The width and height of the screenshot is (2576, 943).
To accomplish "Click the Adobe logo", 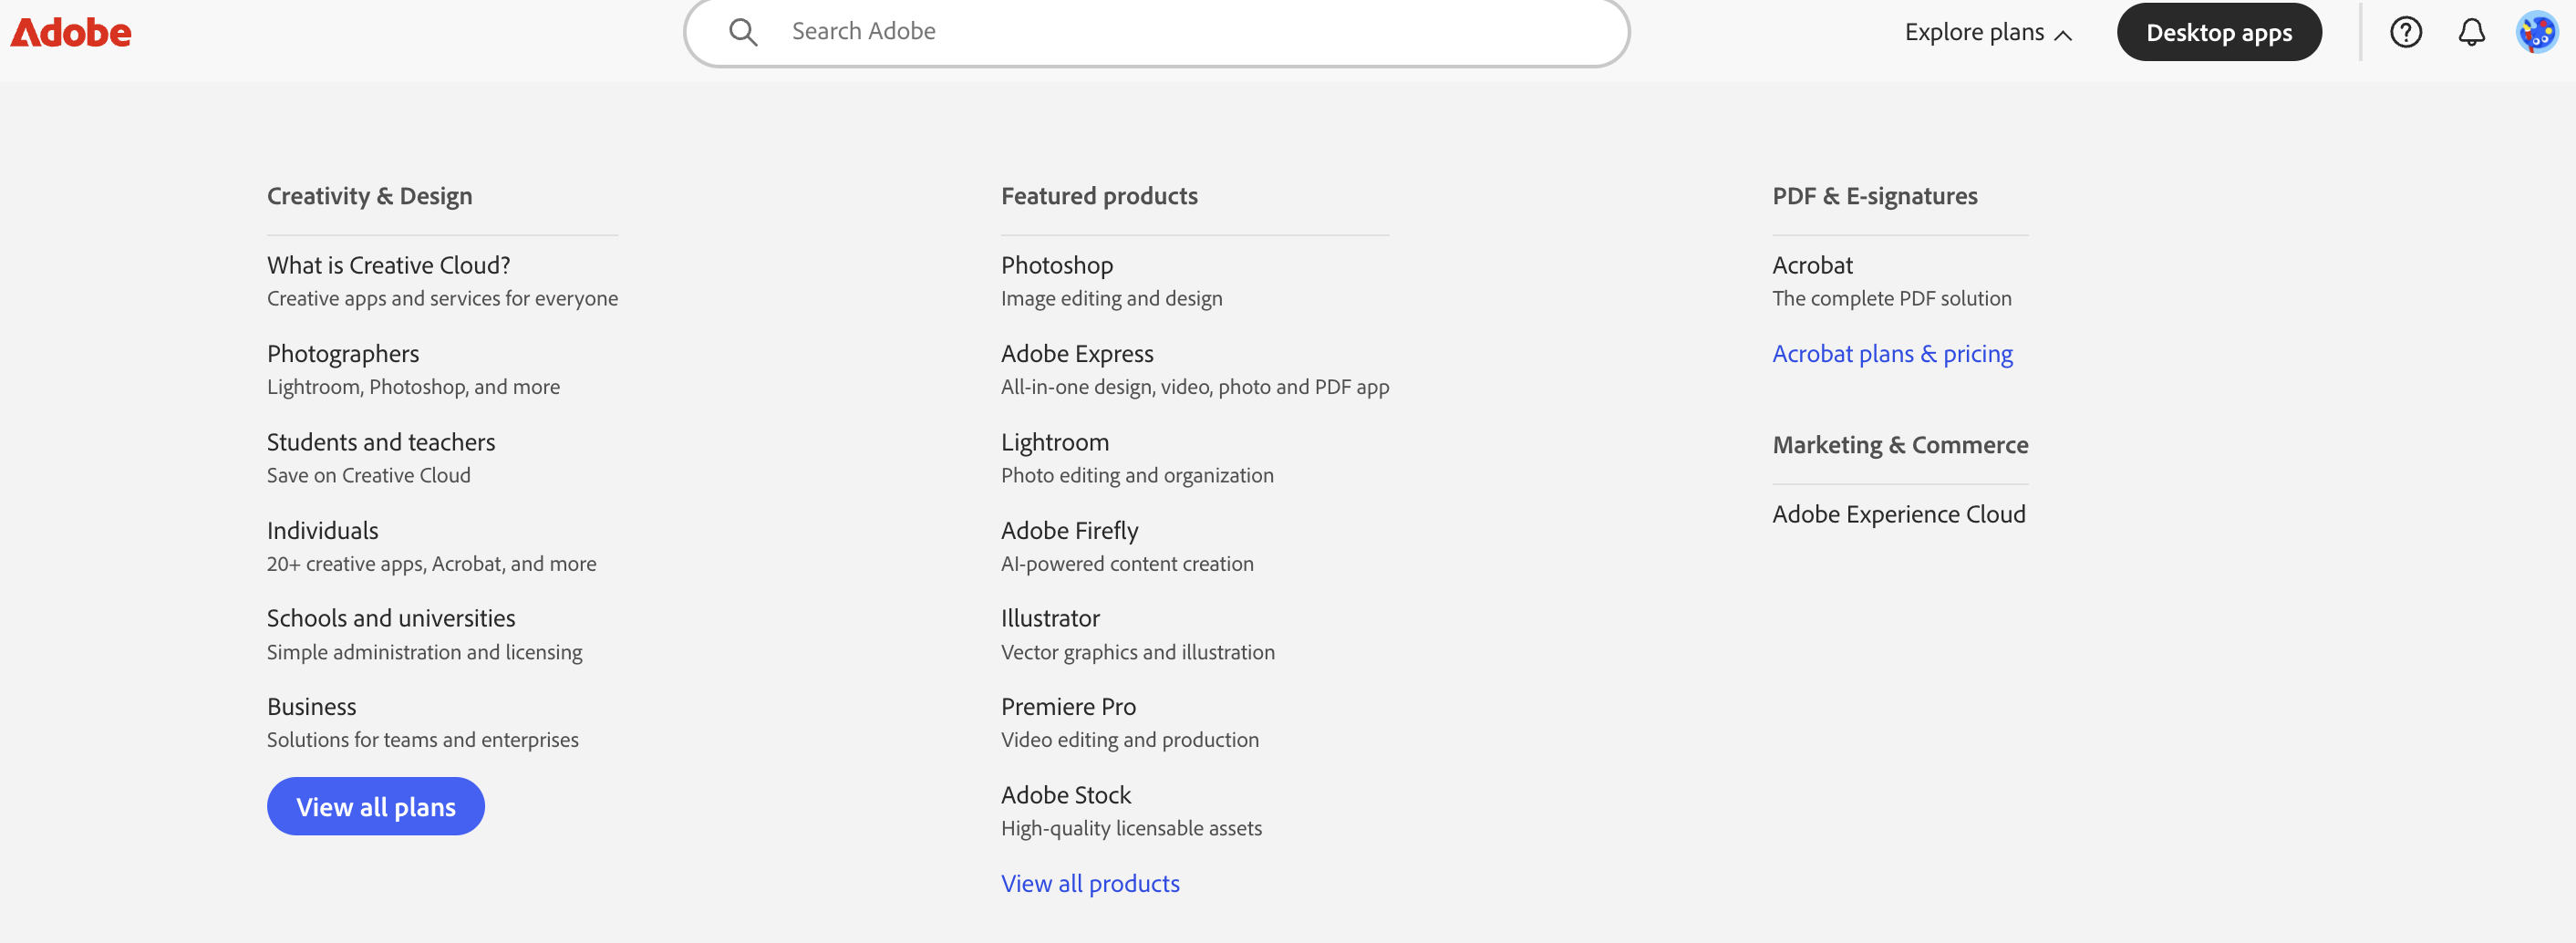I will (71, 33).
